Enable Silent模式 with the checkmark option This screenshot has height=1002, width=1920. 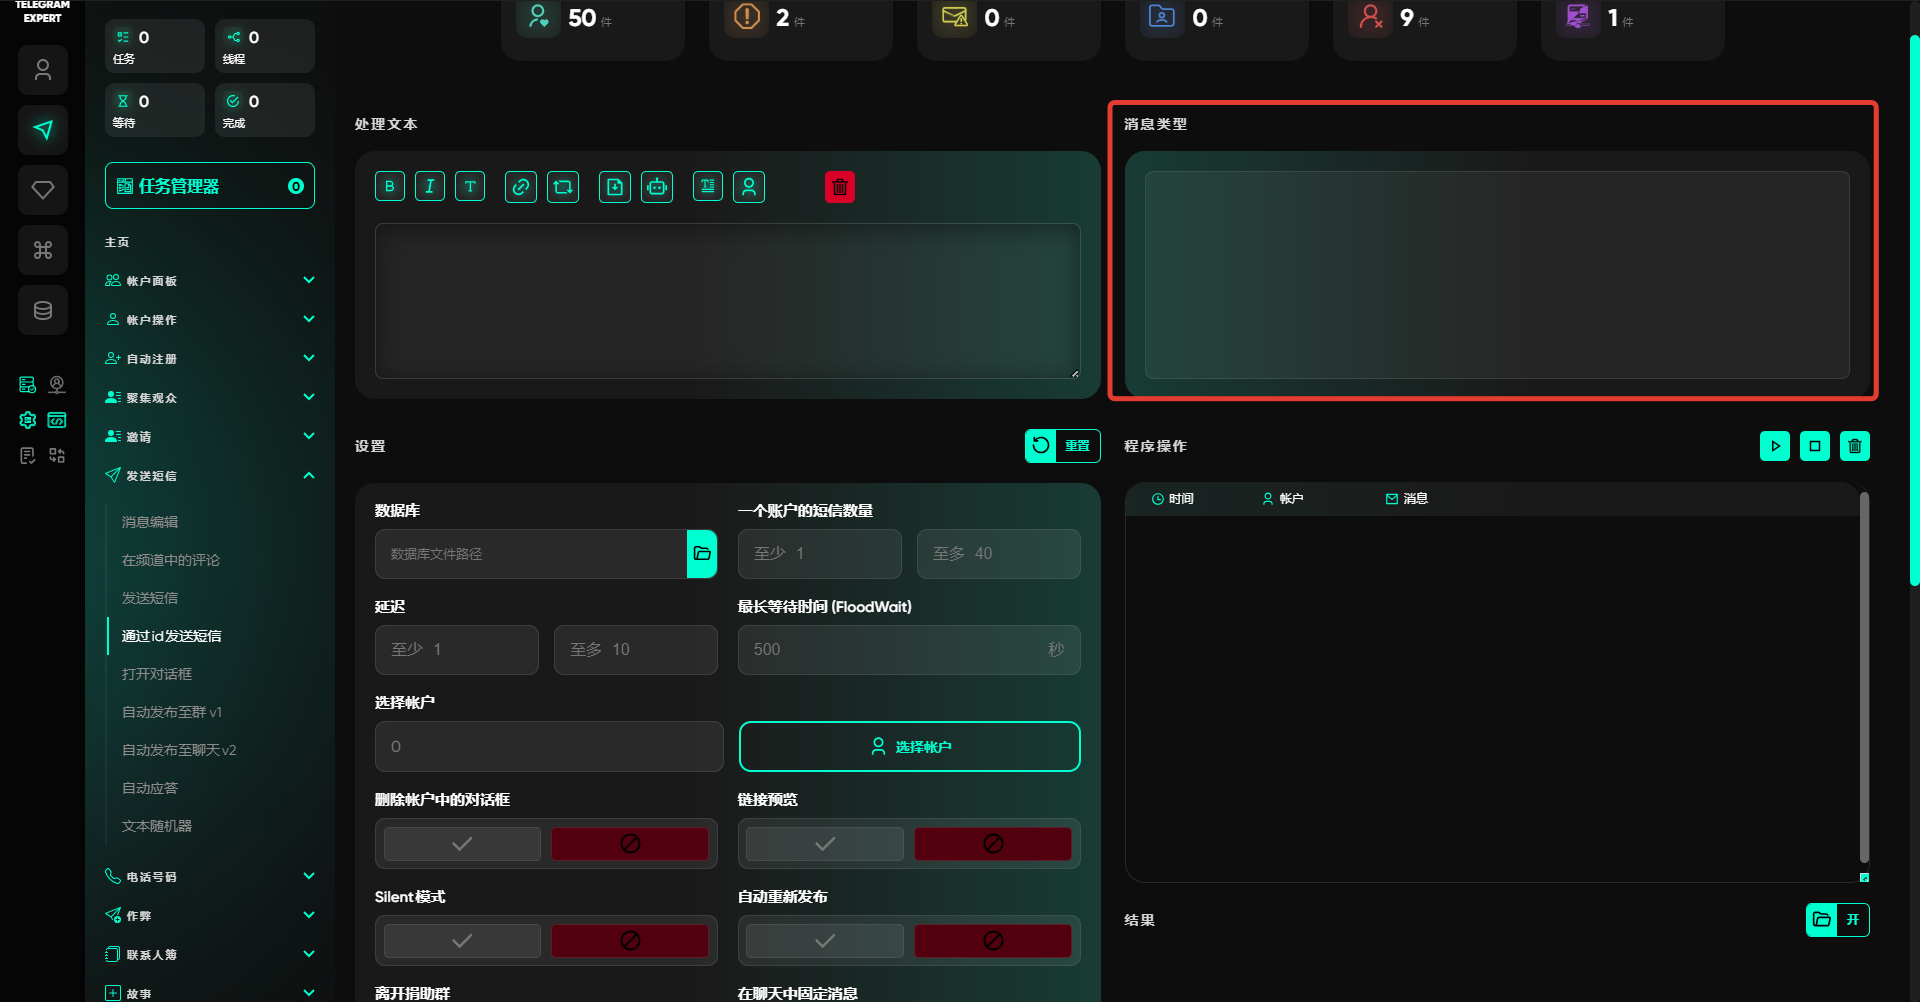[x=462, y=941]
